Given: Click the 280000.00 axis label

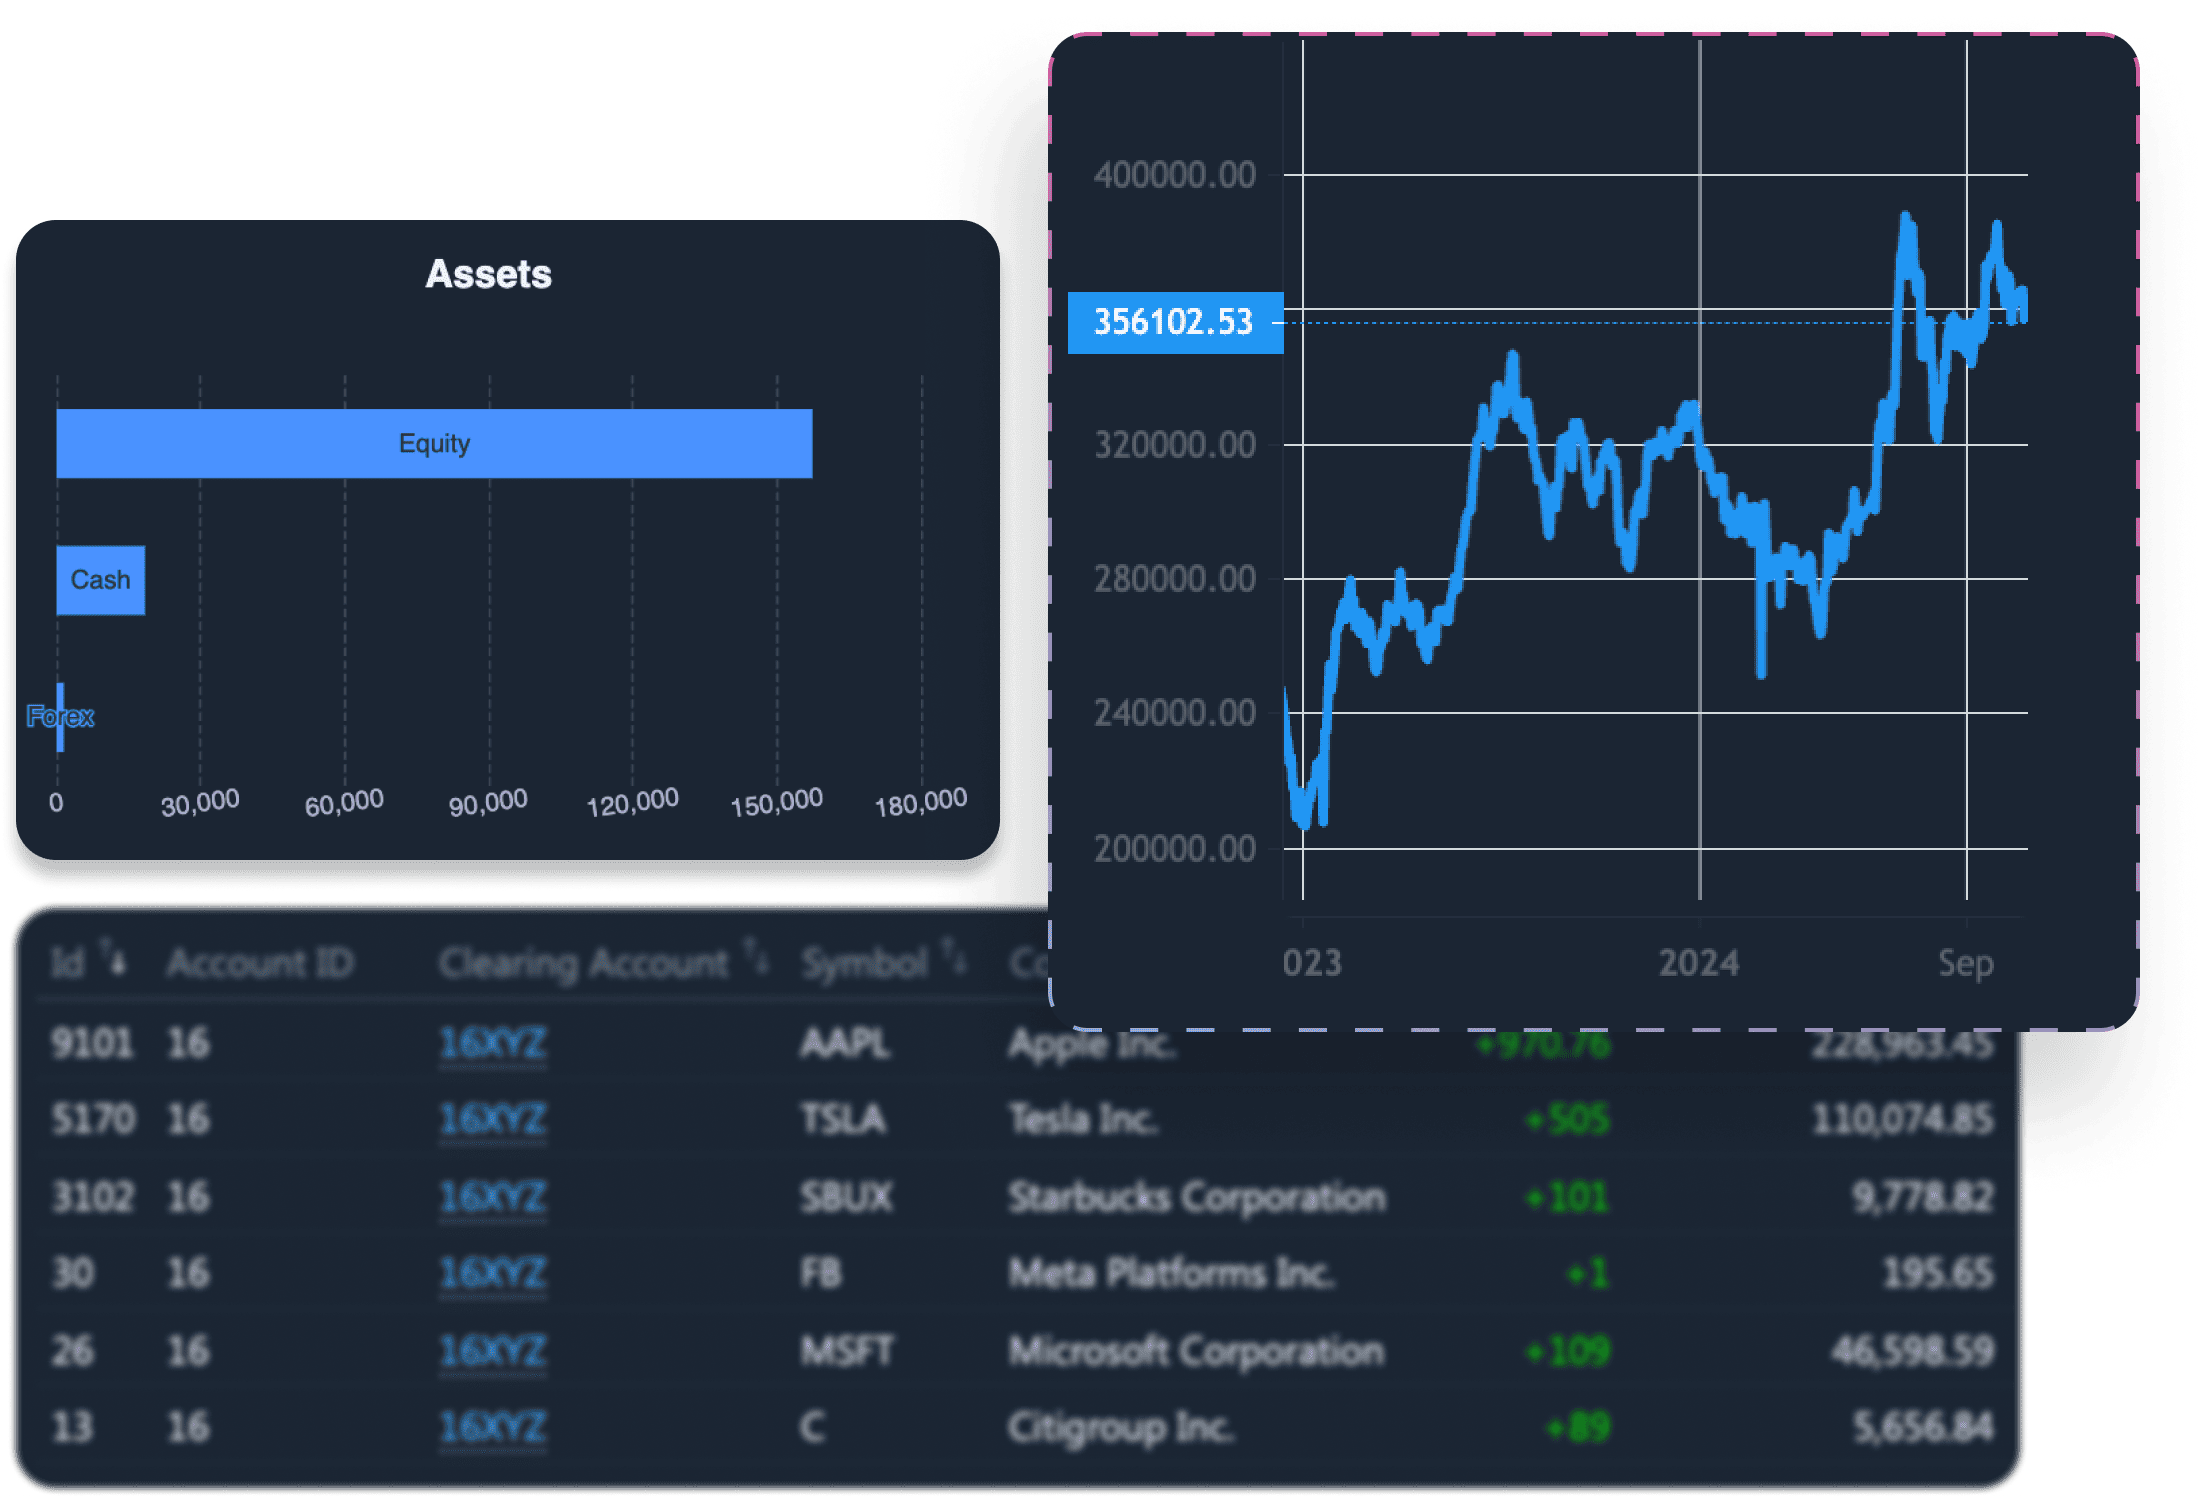Looking at the screenshot, I should 1175,579.
